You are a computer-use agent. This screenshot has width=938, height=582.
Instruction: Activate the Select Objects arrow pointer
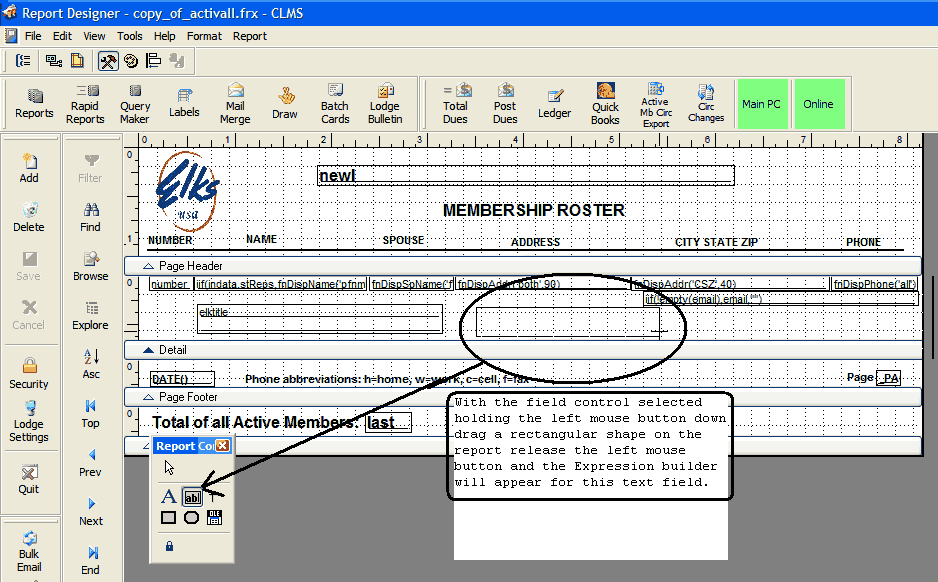pos(170,467)
